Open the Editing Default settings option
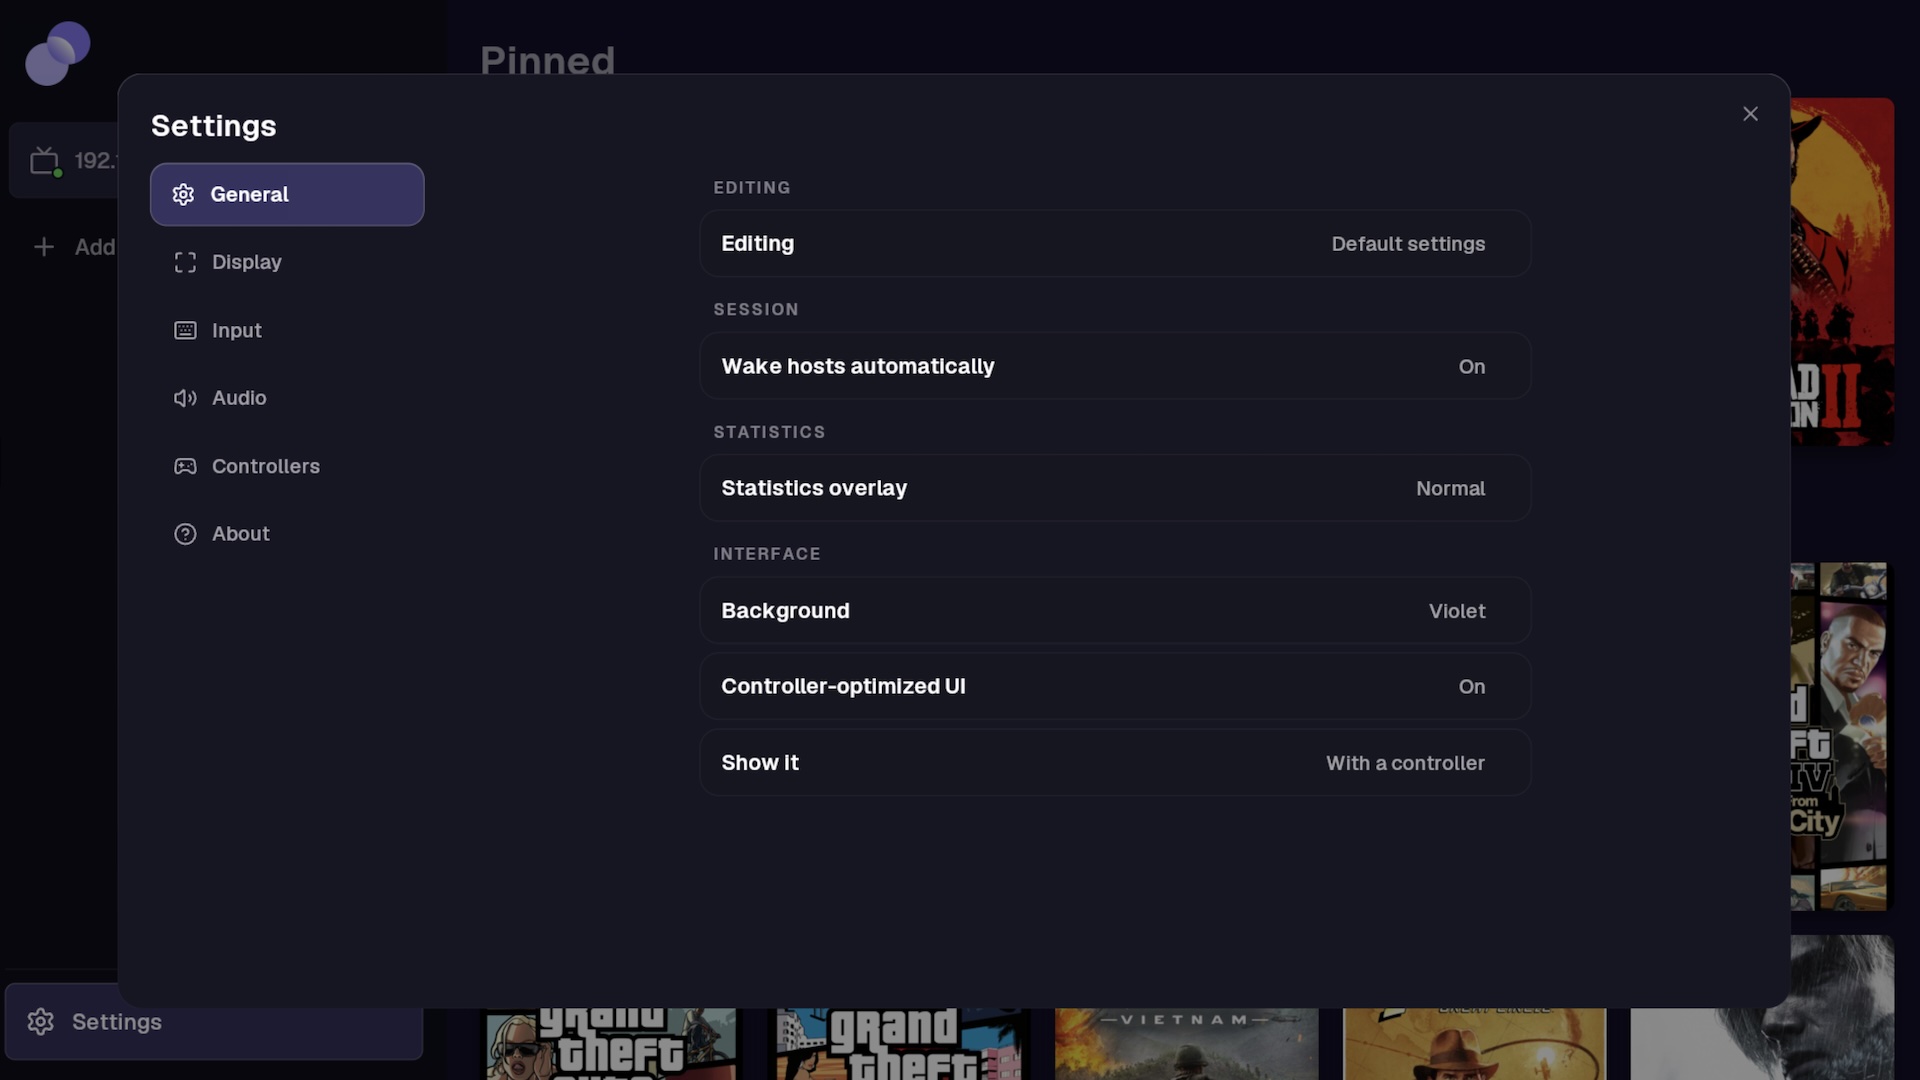 pyautogui.click(x=1115, y=243)
